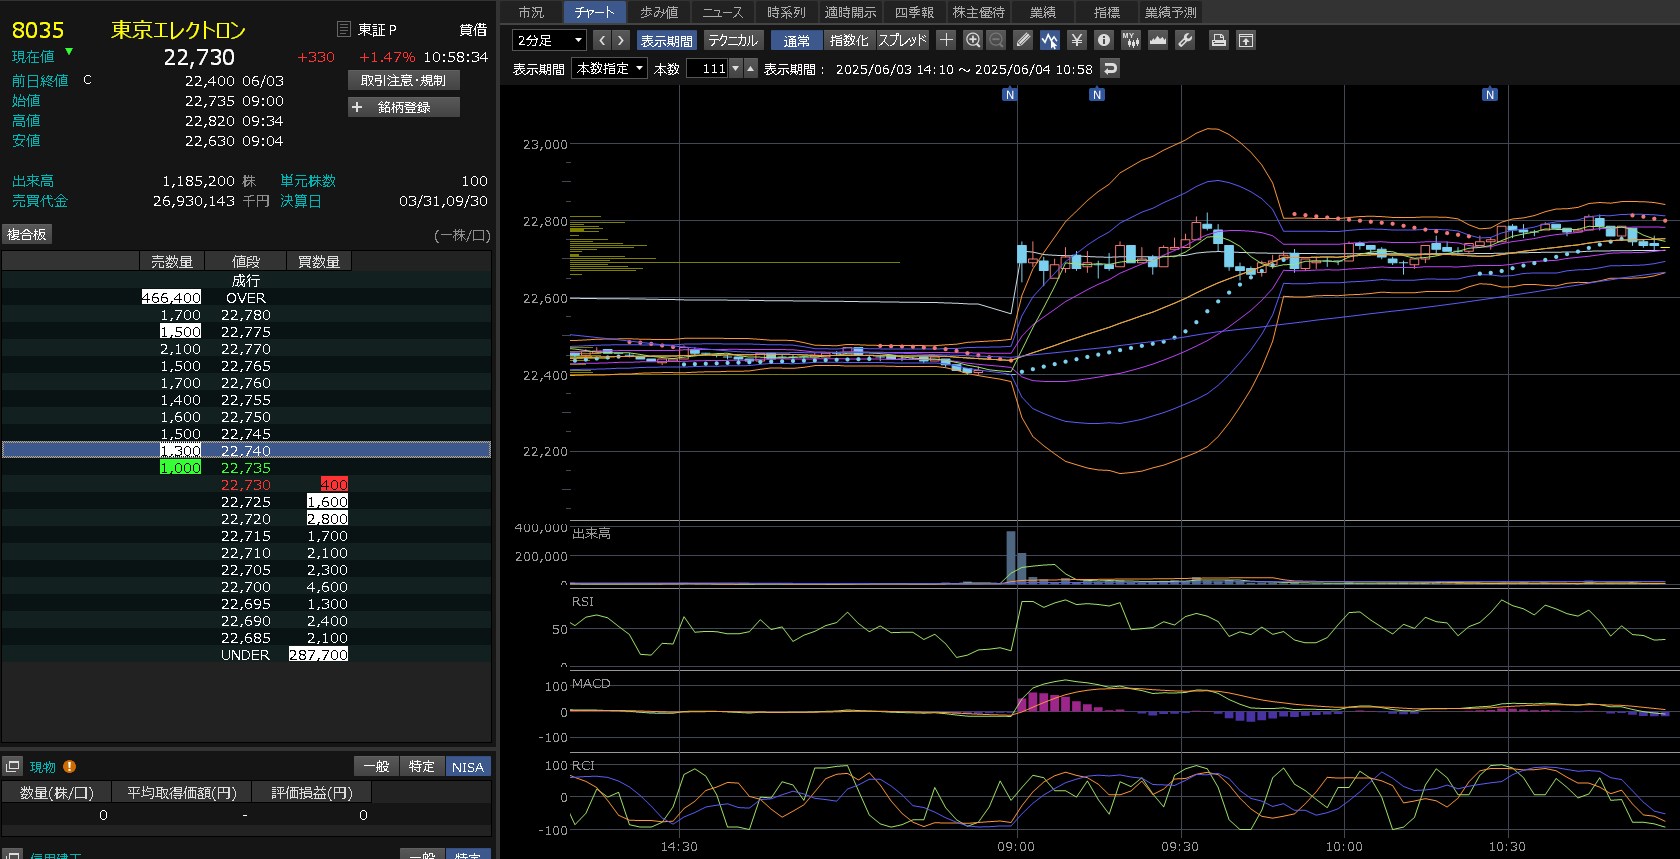Click the 22,730 best bid price

pos(246,484)
